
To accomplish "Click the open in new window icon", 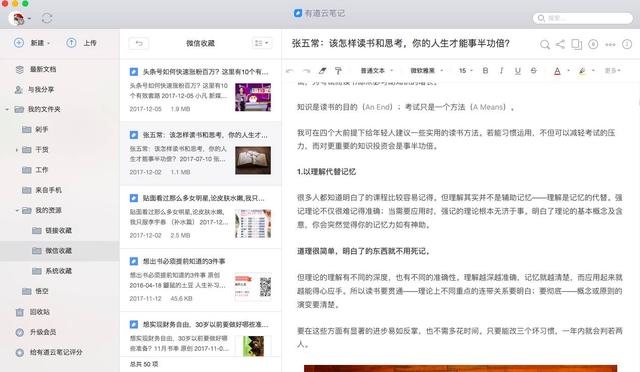I will tap(576, 44).
